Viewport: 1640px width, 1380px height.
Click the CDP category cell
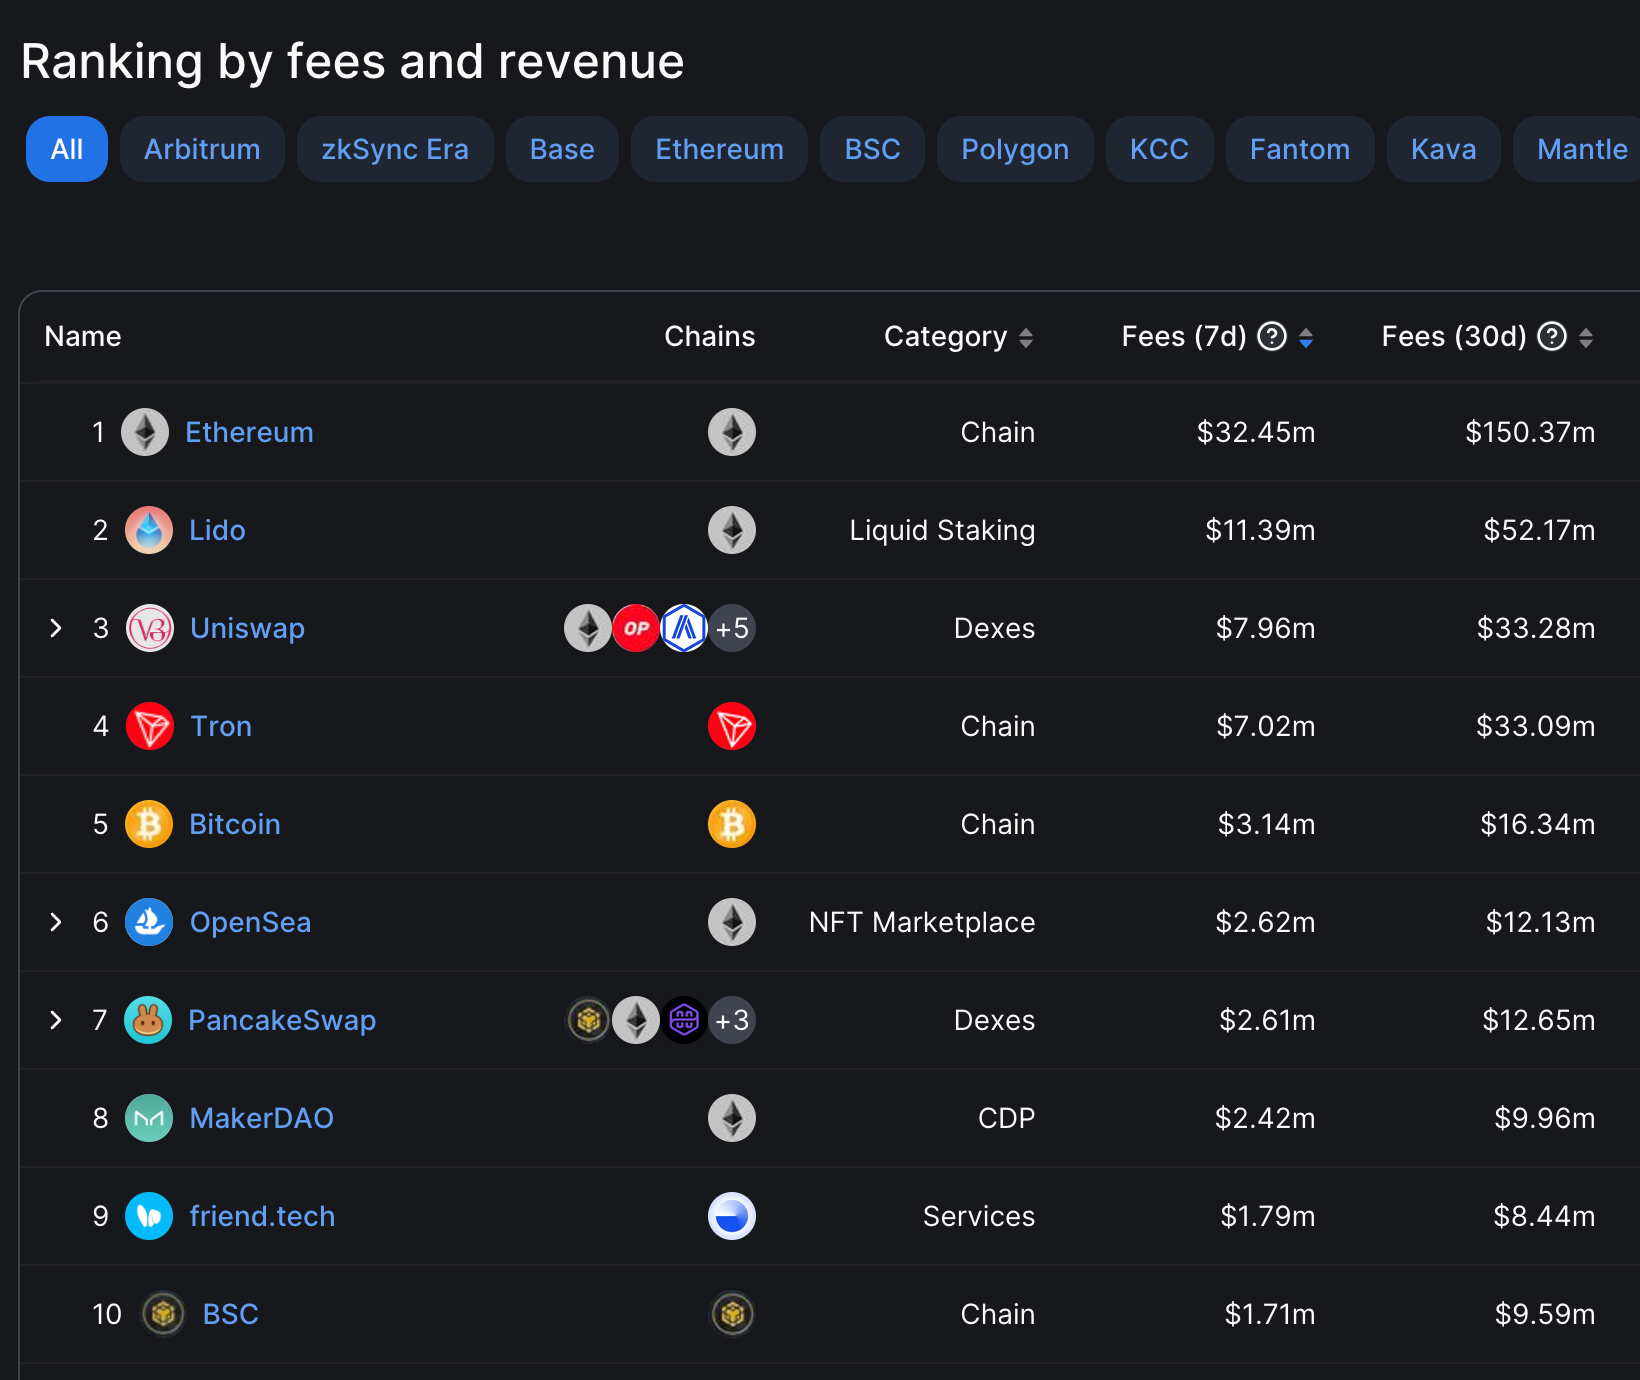point(1006,1118)
